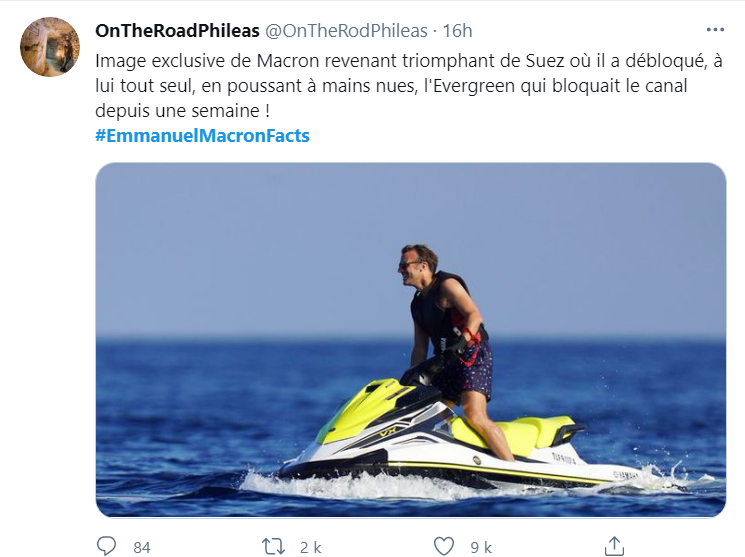Click the @OnTheRodPhileas handle
Screen dimensions: 745x557
[x=345, y=31]
